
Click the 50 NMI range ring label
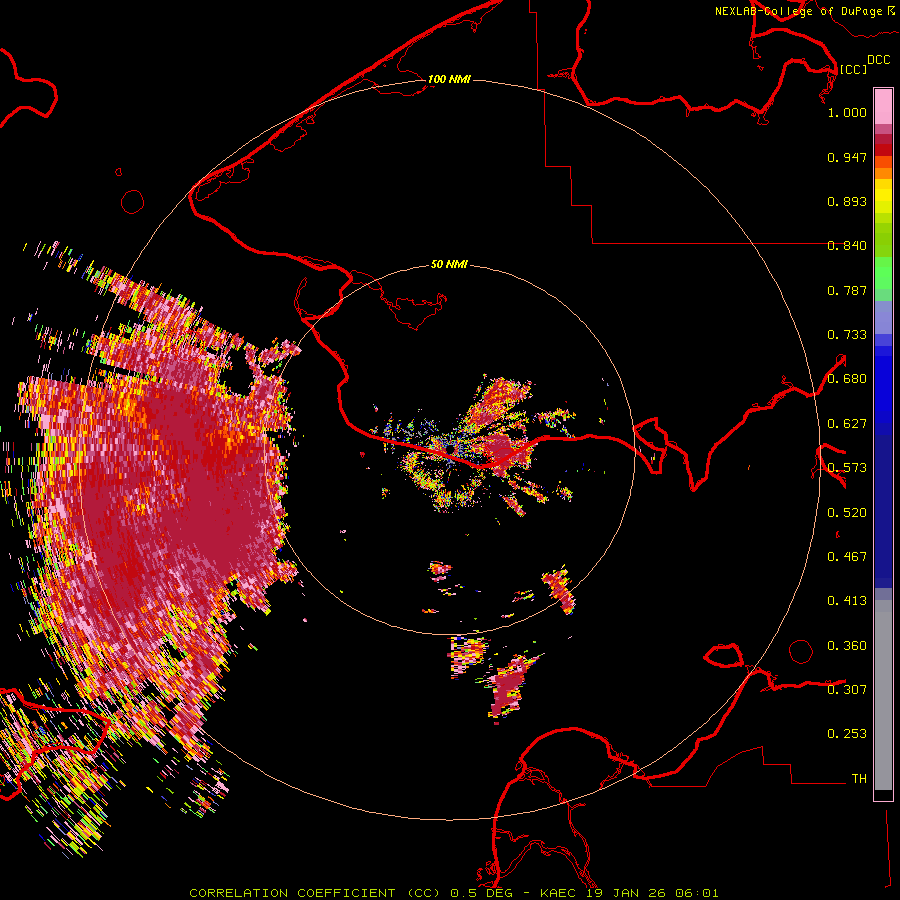(x=449, y=265)
